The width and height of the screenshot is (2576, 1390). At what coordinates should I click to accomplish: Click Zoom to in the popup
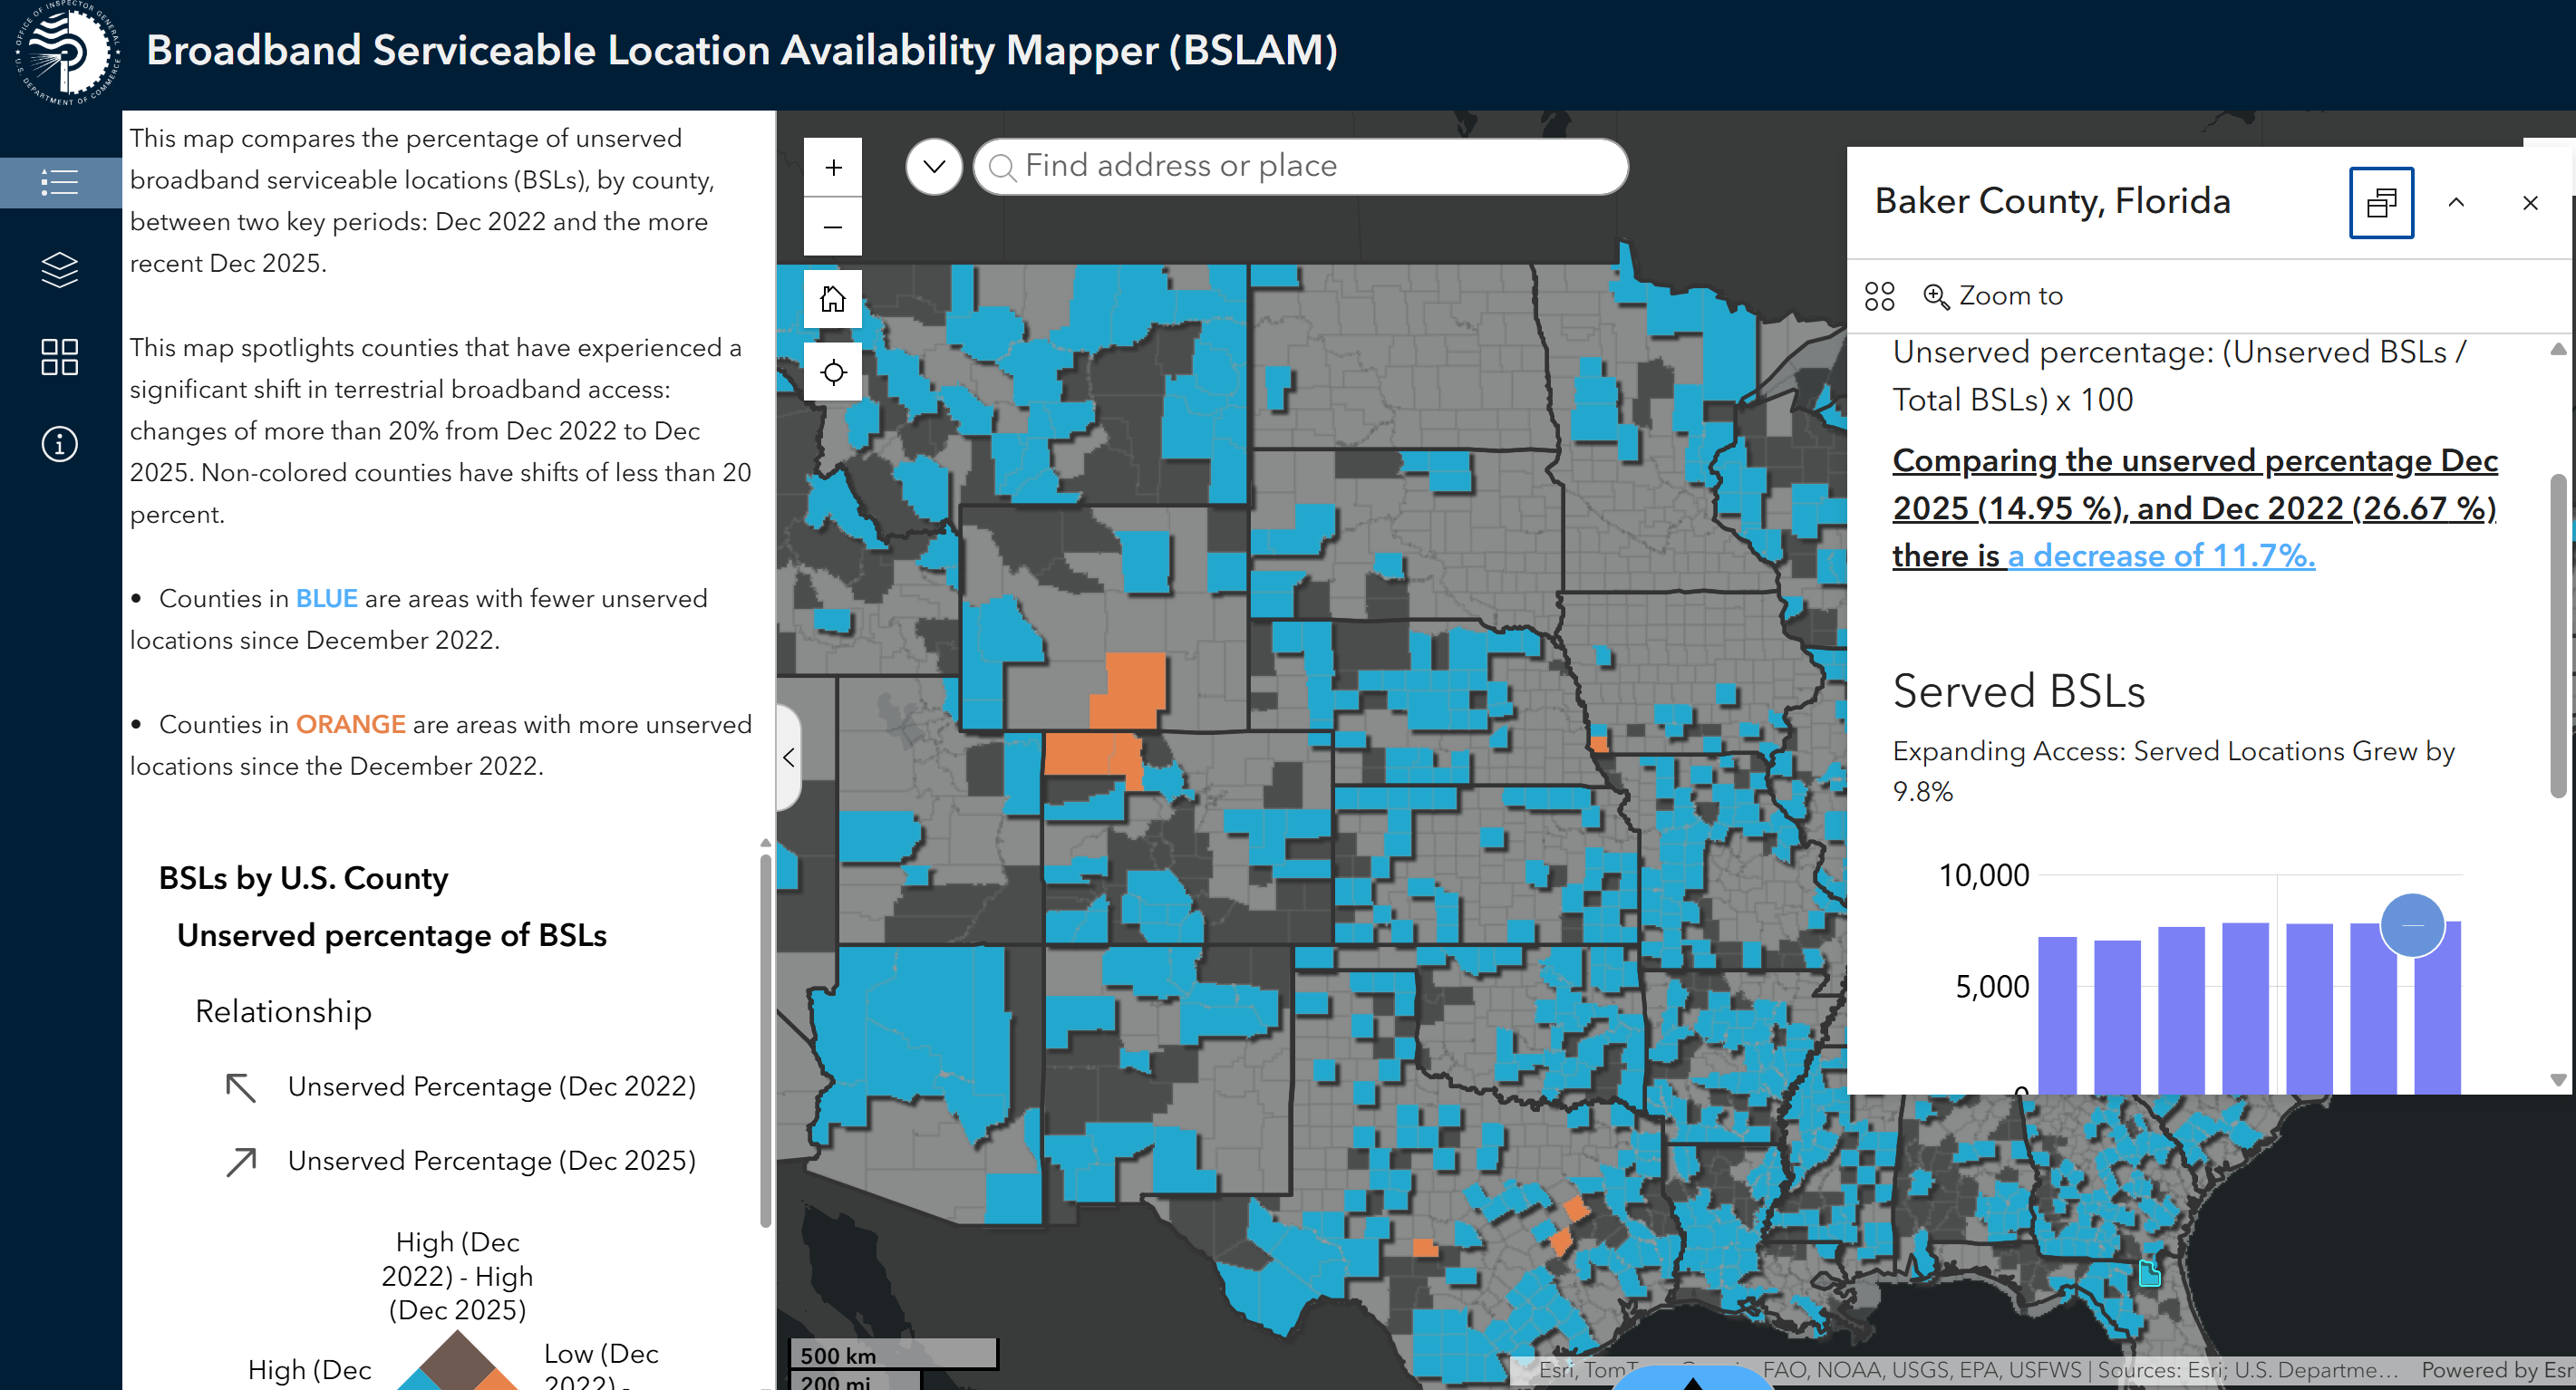[x=1993, y=296]
